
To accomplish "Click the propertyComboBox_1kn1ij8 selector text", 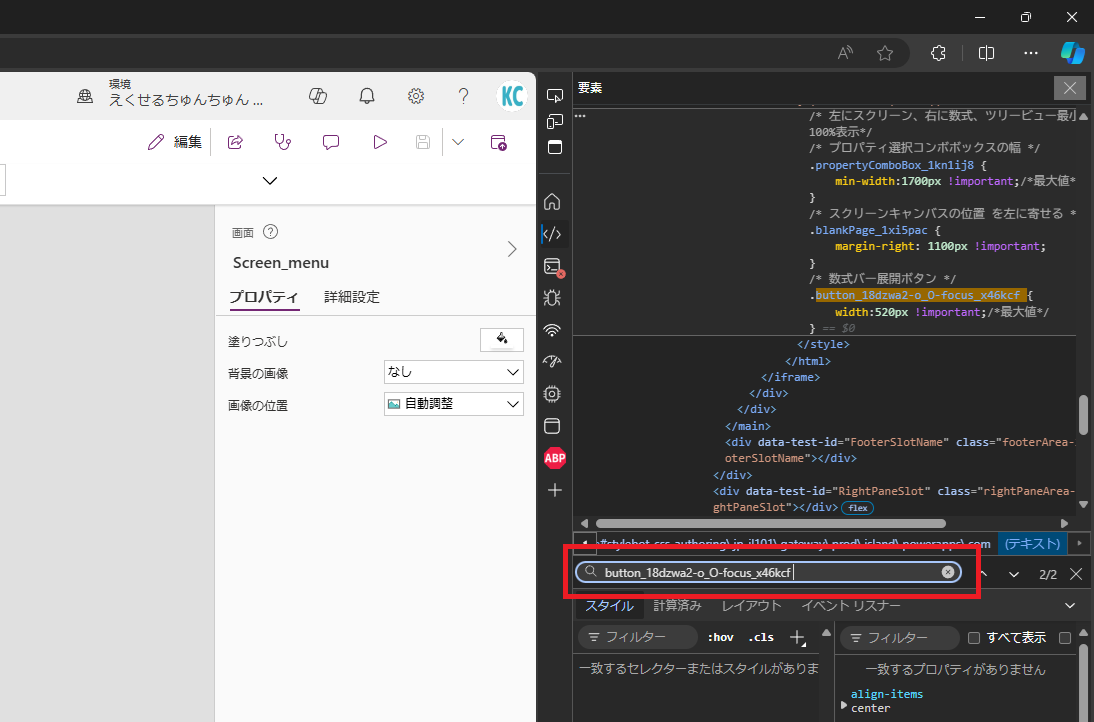I will coord(894,165).
